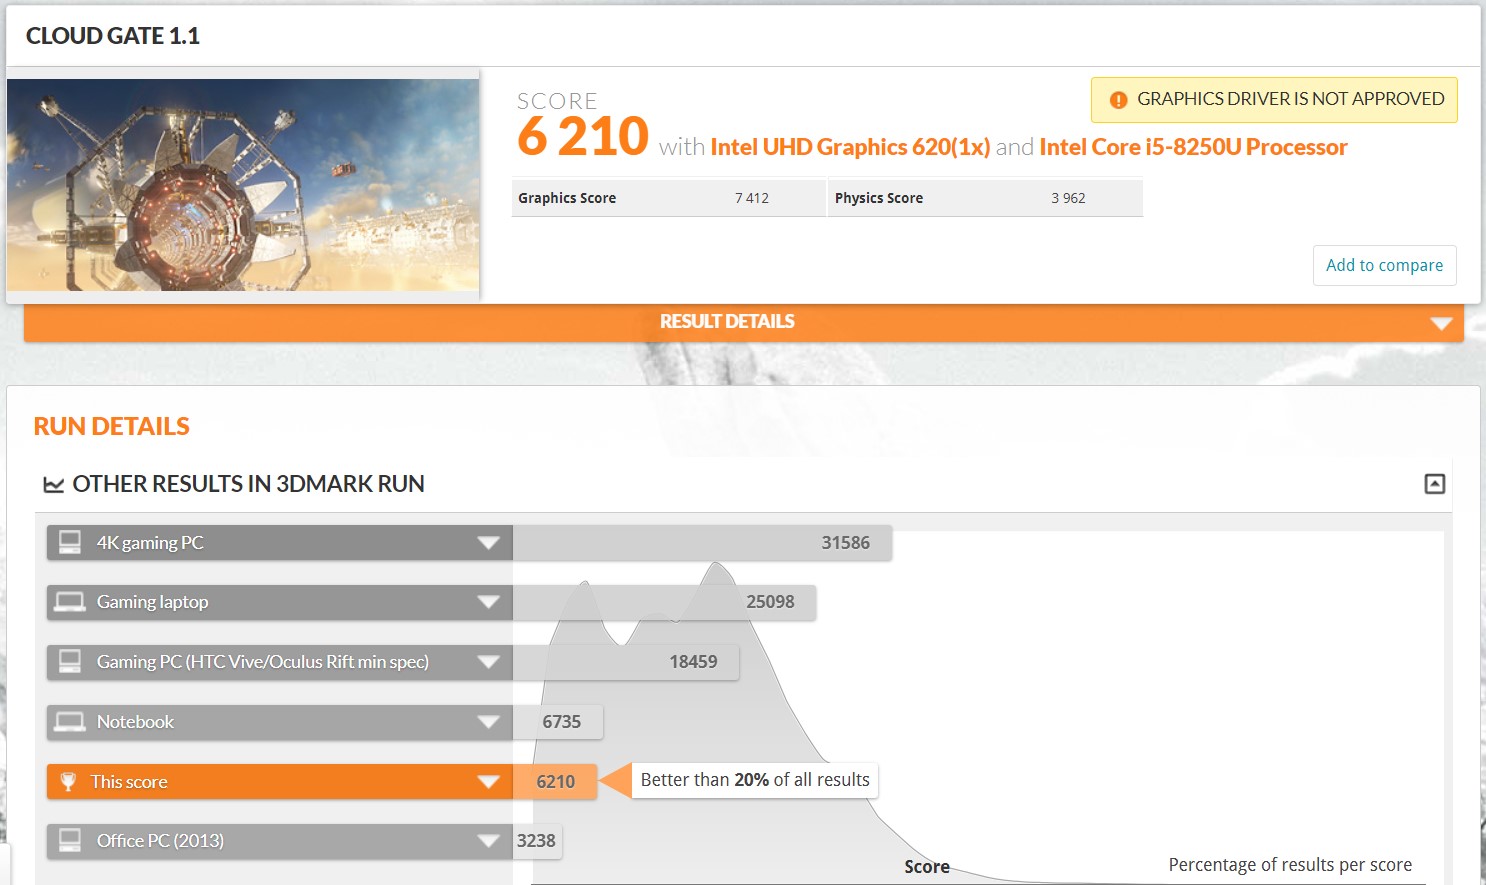Click the 6210 This score value

tap(555, 782)
